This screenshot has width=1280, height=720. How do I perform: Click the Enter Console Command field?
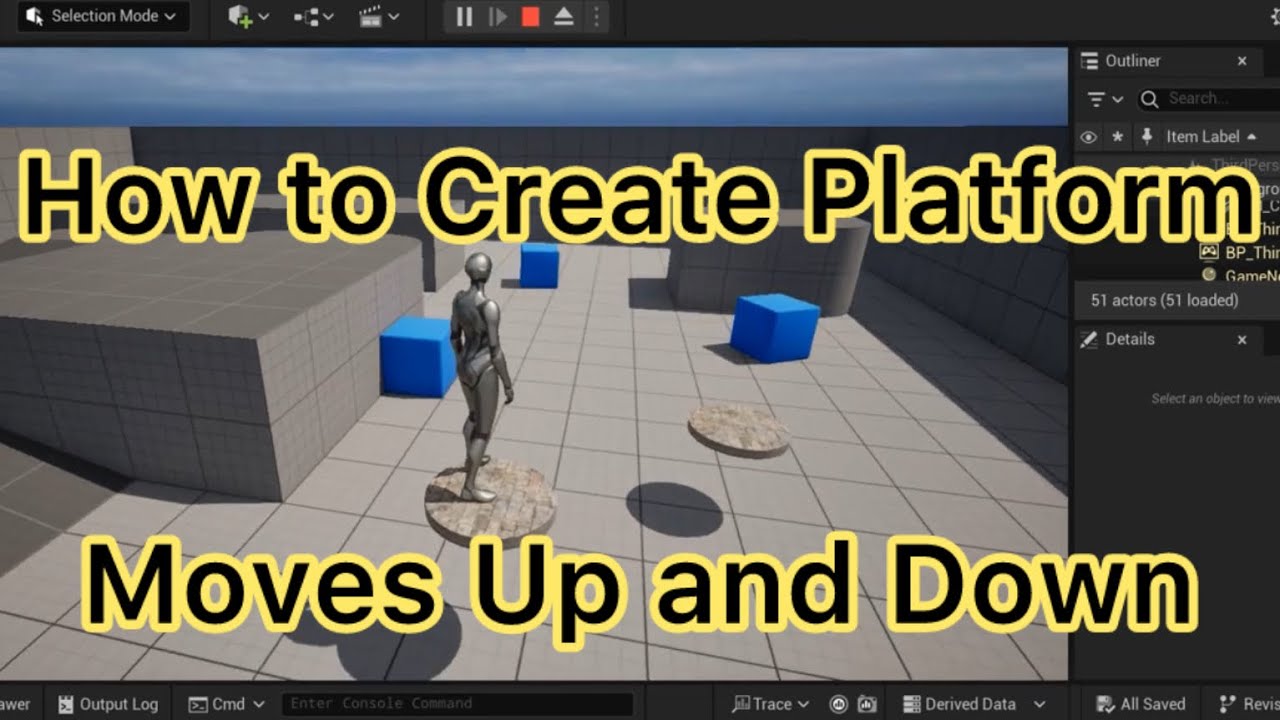pyautogui.click(x=457, y=704)
